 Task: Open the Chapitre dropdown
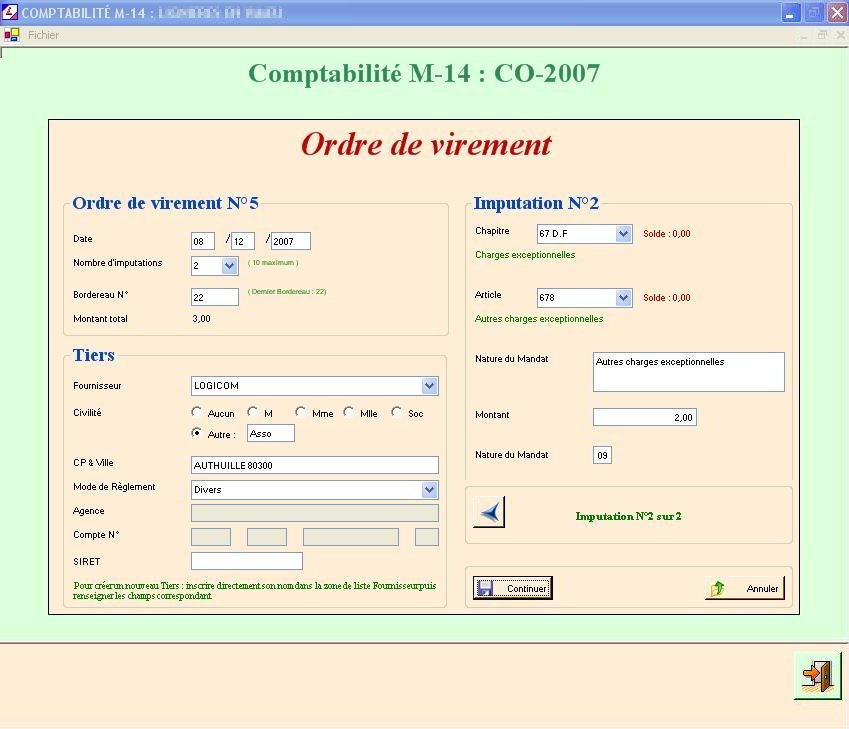623,234
